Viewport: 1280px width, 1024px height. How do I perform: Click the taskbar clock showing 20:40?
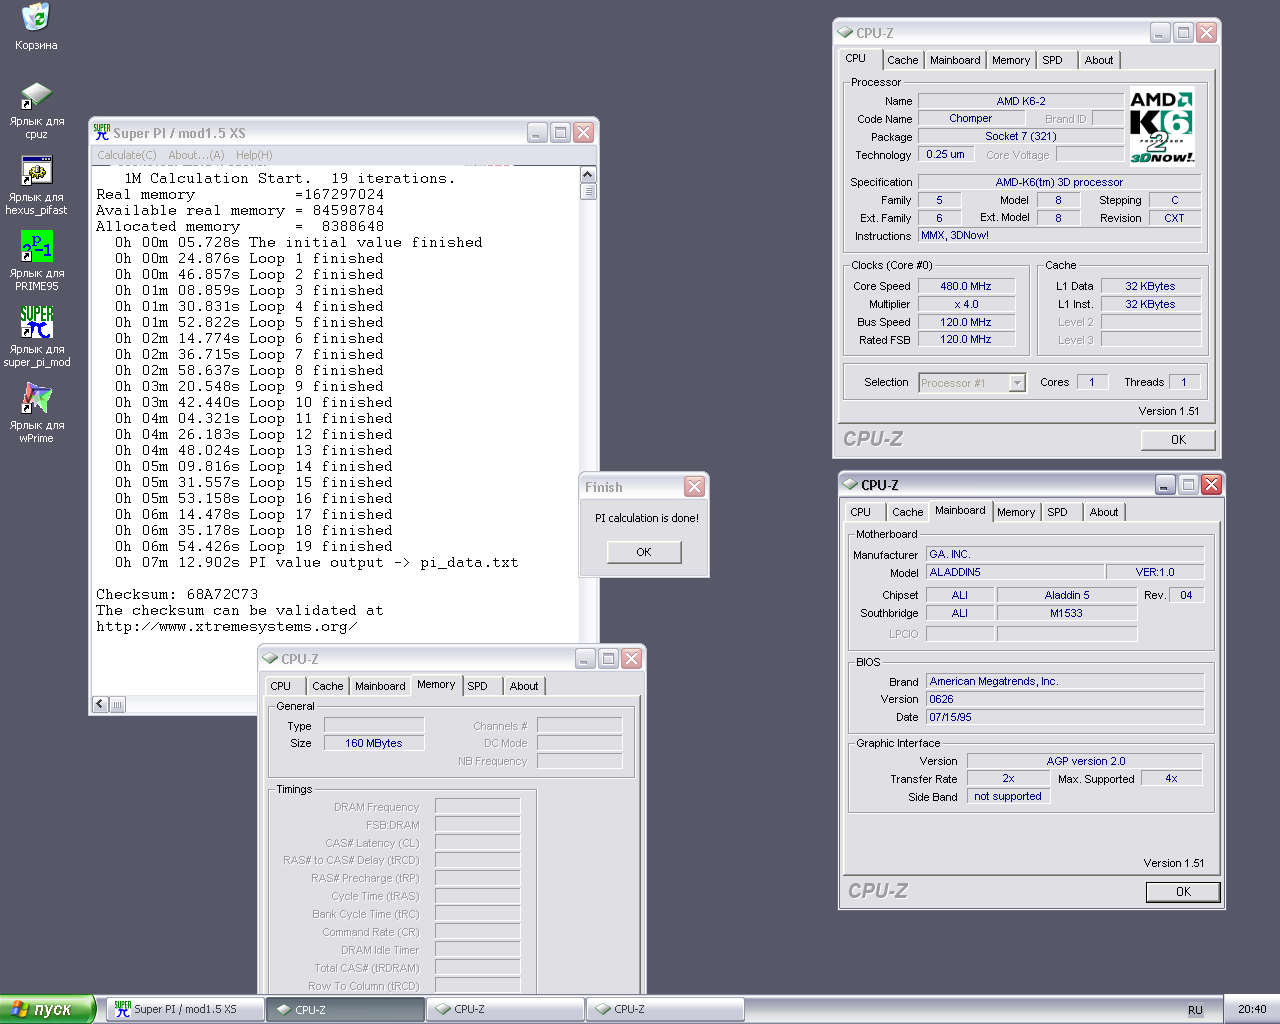point(1252,1009)
